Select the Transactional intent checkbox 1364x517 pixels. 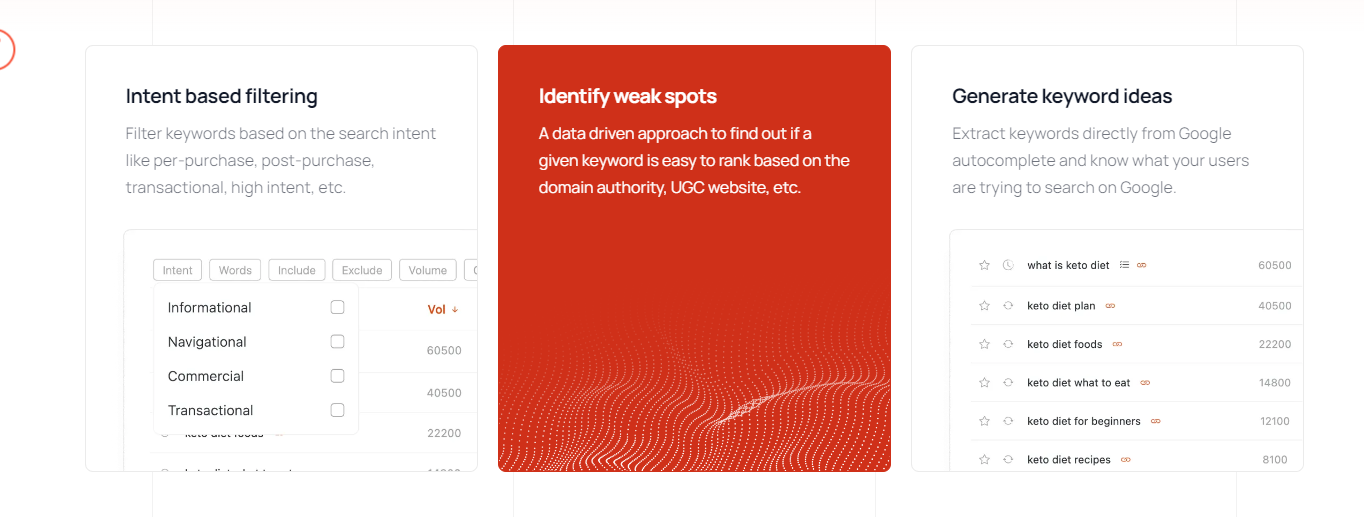coord(337,410)
